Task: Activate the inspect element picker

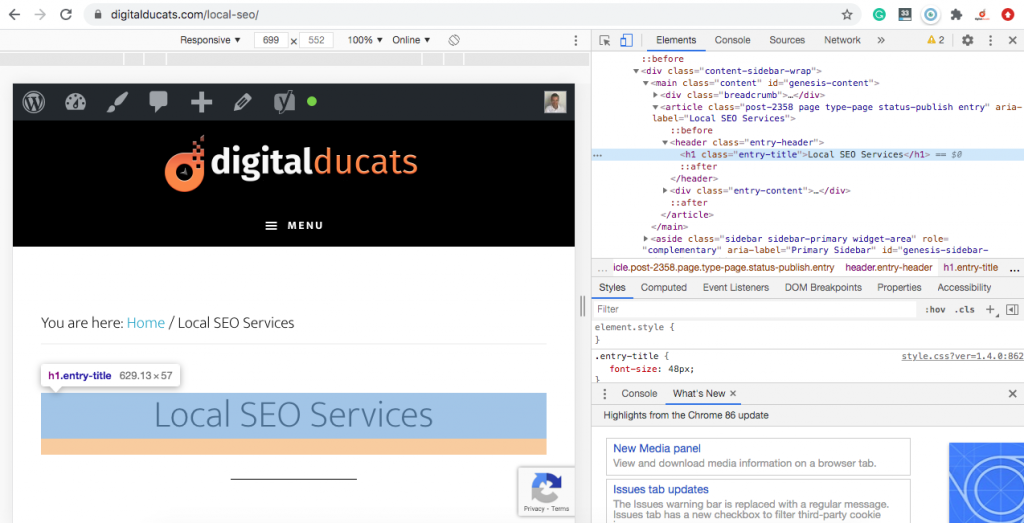Action: tap(605, 40)
